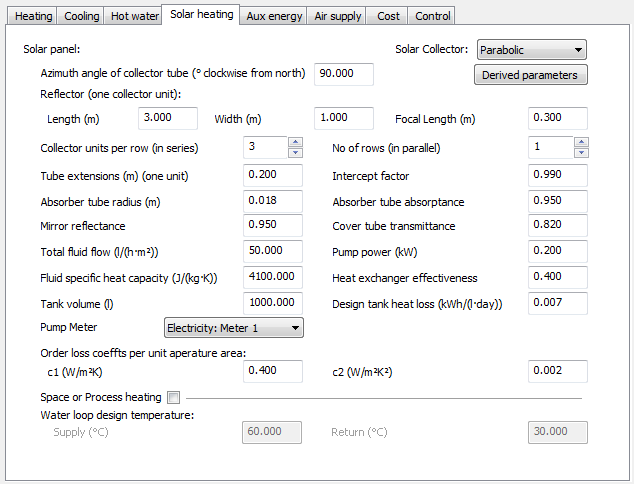Open the Control tab
The image size is (634, 484).
pos(432,16)
